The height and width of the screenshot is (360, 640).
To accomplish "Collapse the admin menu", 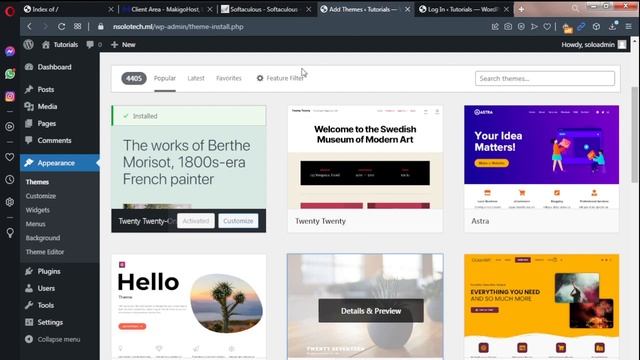I will tap(53, 340).
